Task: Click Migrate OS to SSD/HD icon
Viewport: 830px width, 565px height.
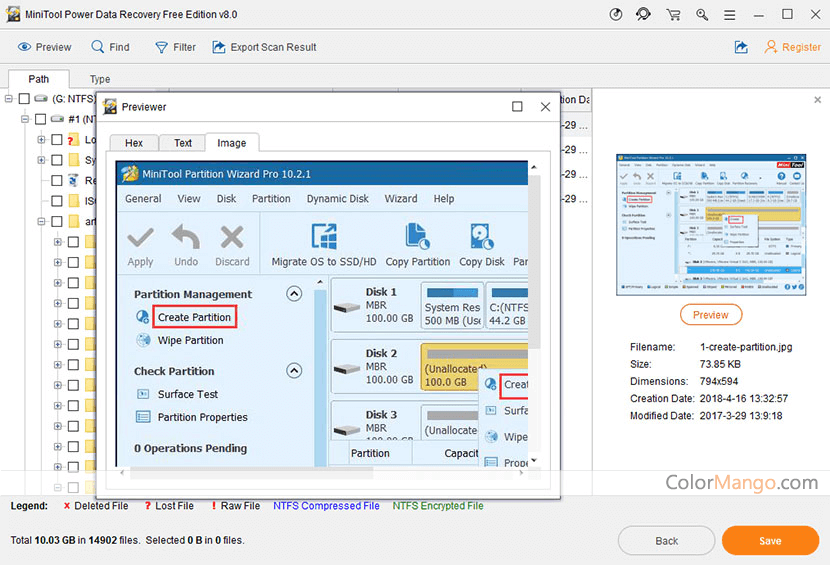Action: pos(324,236)
